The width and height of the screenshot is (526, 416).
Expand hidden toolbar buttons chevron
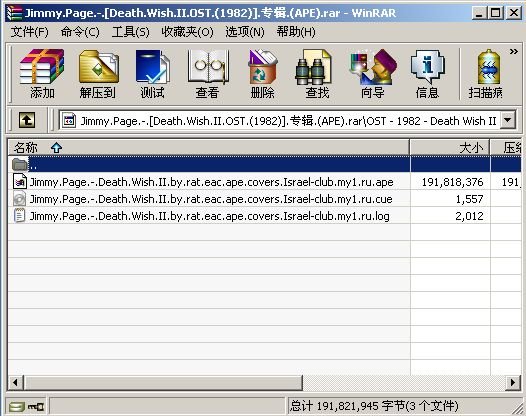514,52
